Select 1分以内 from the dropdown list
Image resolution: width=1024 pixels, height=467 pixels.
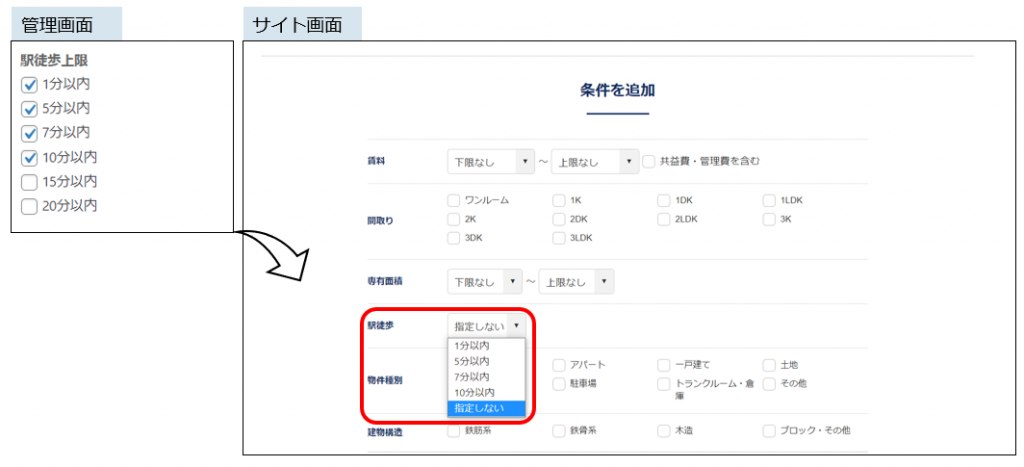click(x=472, y=345)
